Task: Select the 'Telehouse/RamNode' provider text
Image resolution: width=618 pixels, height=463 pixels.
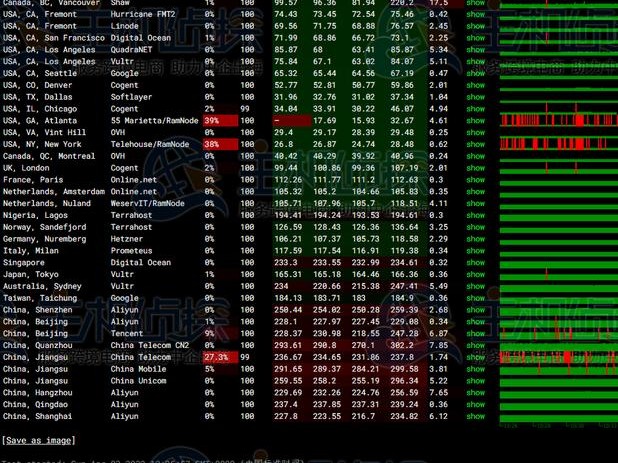Action: pos(150,144)
